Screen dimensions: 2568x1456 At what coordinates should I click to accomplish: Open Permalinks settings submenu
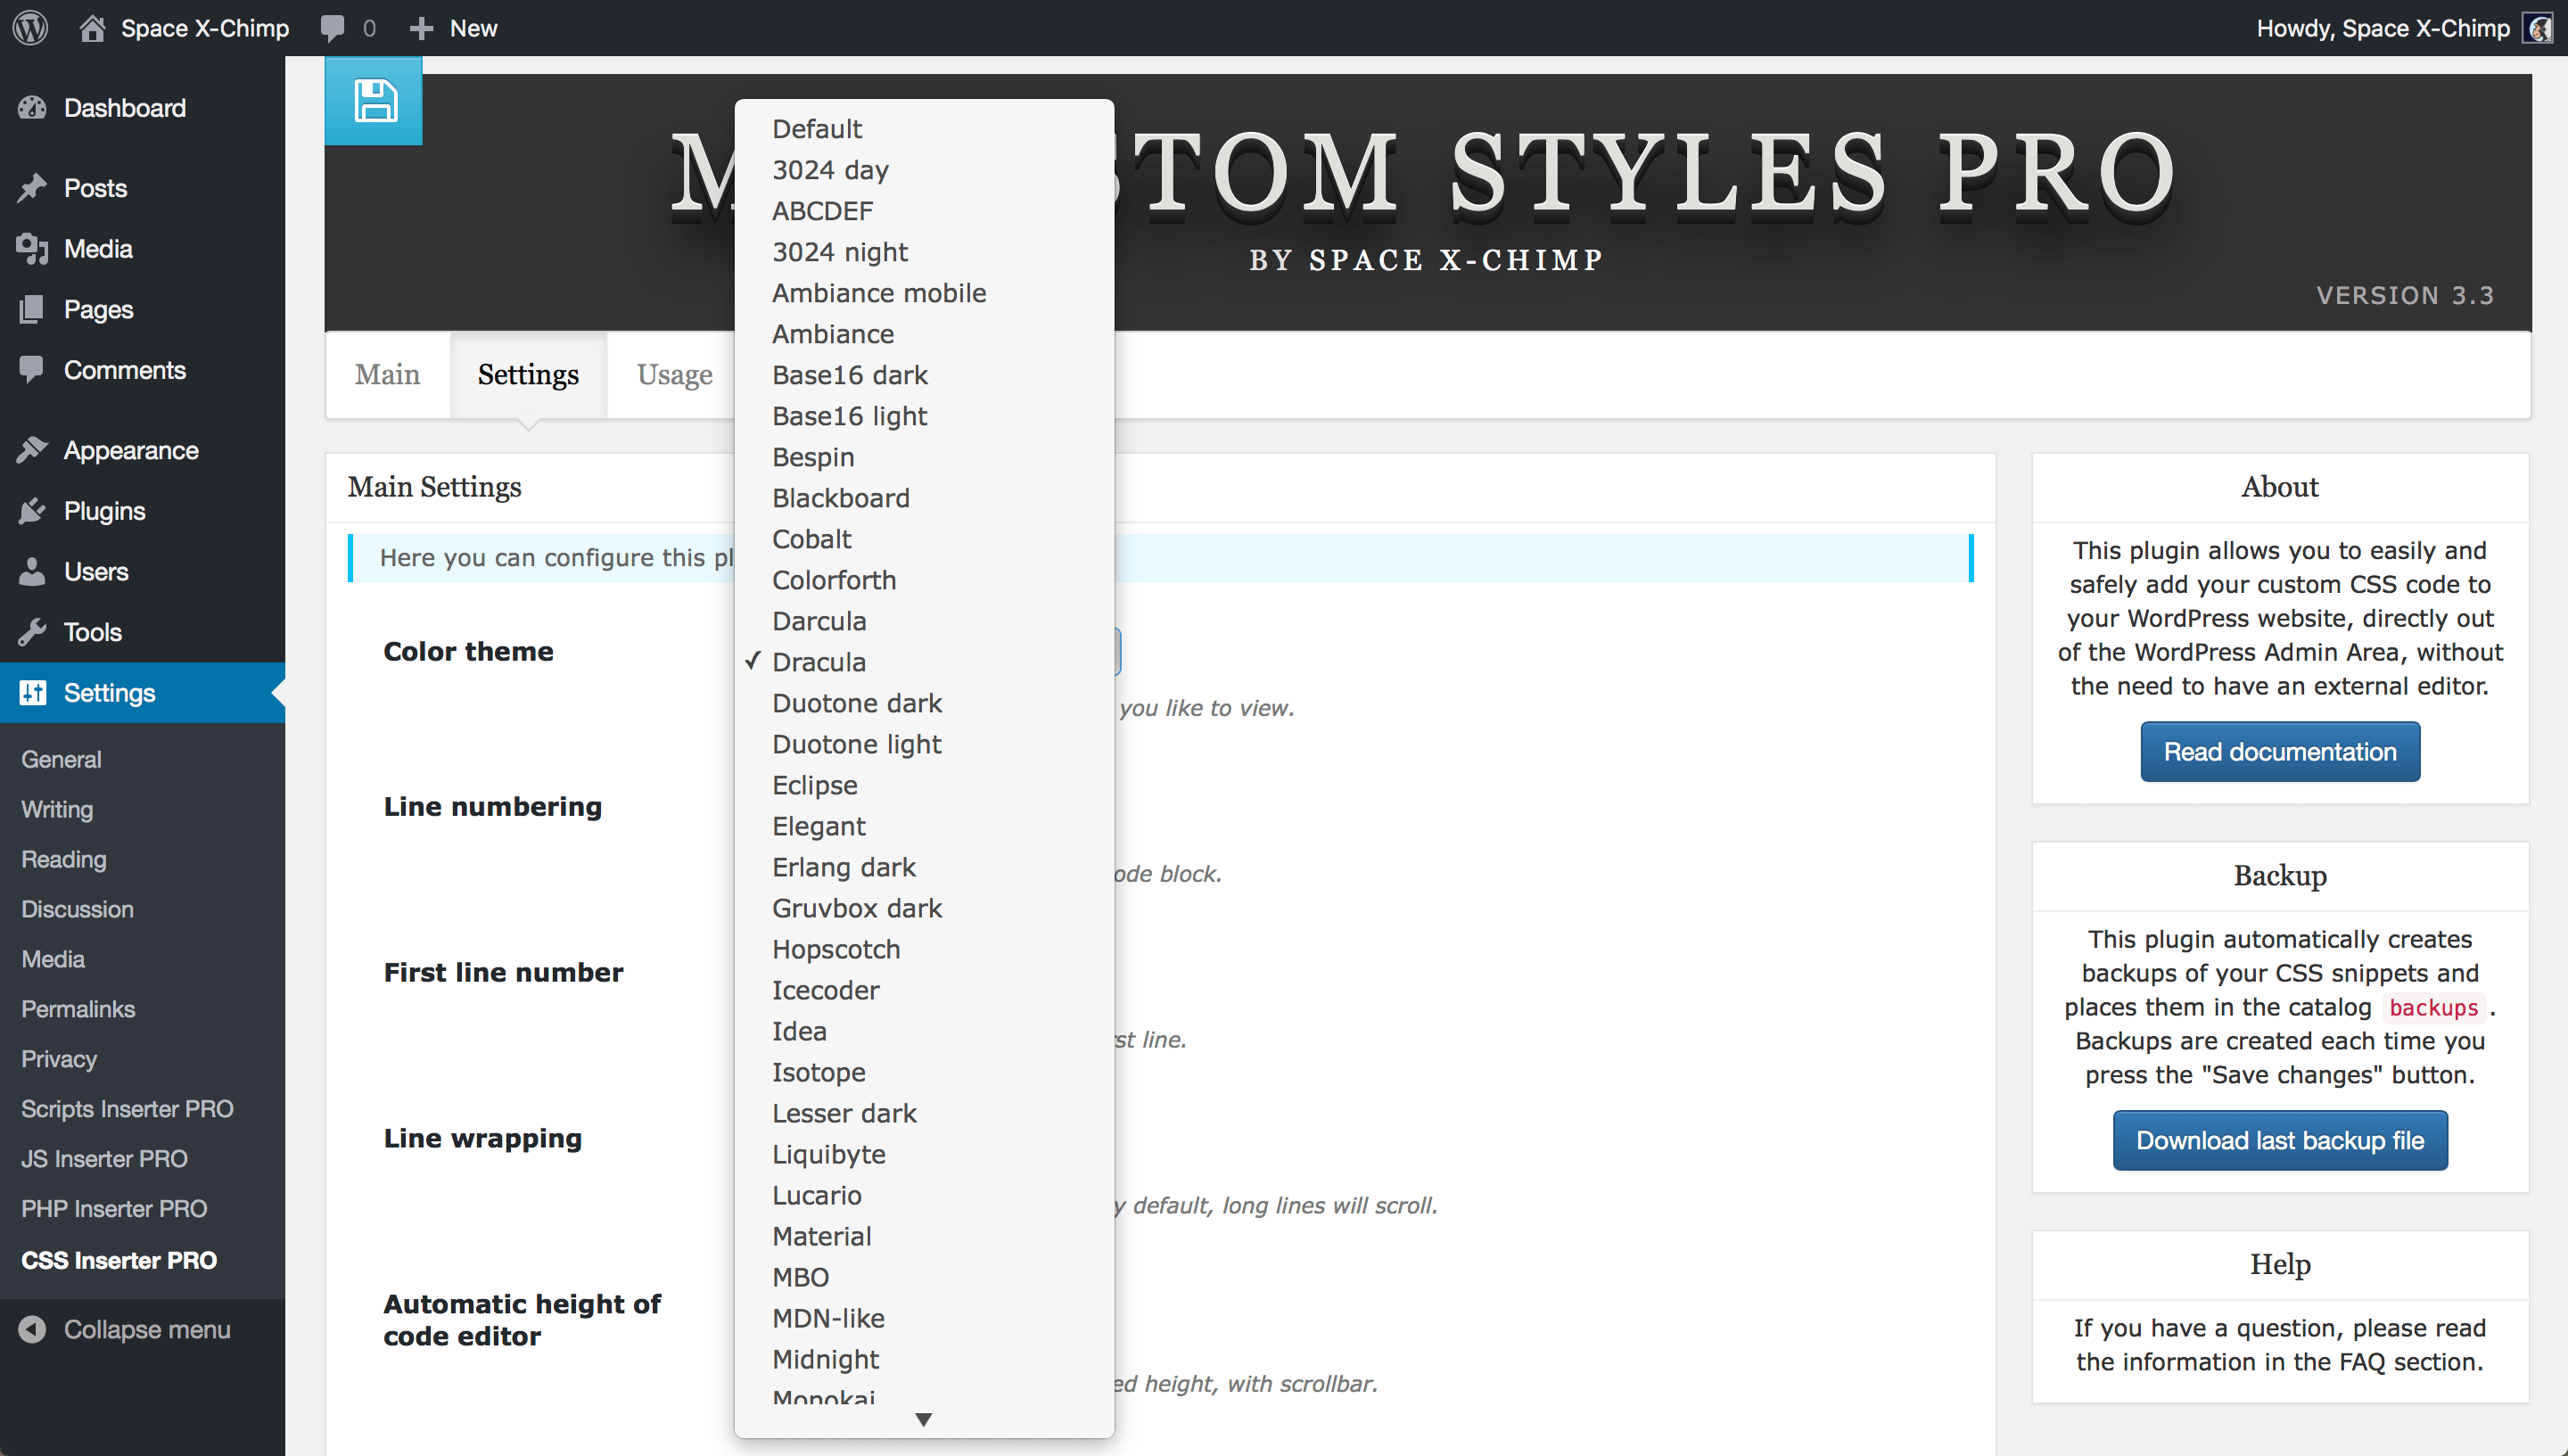[x=78, y=1009]
